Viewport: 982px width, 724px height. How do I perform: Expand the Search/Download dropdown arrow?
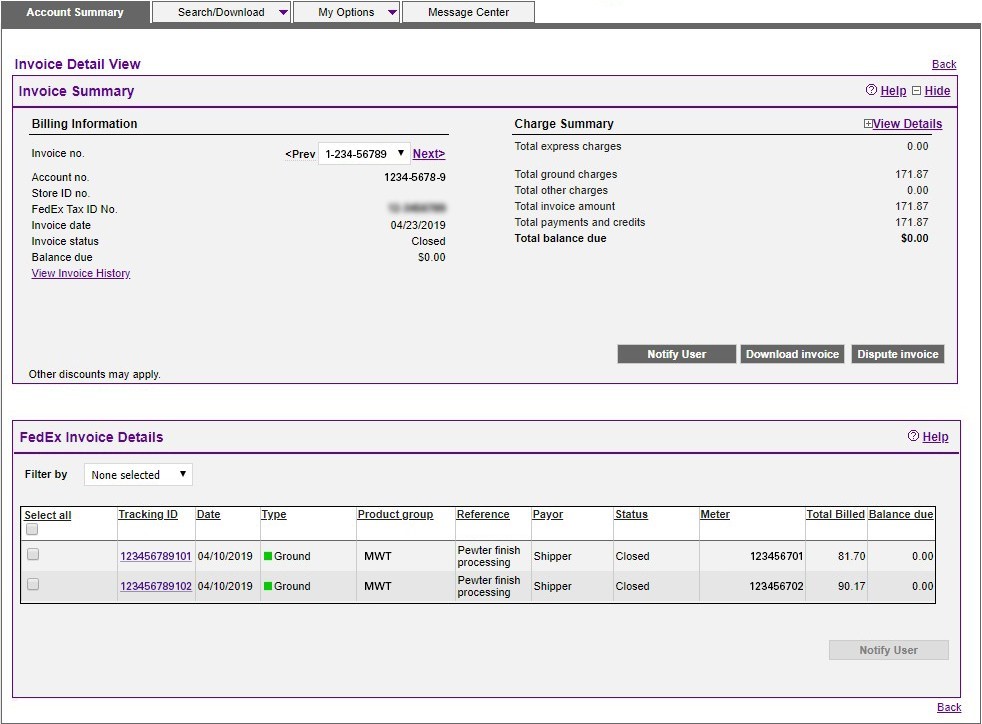283,13
